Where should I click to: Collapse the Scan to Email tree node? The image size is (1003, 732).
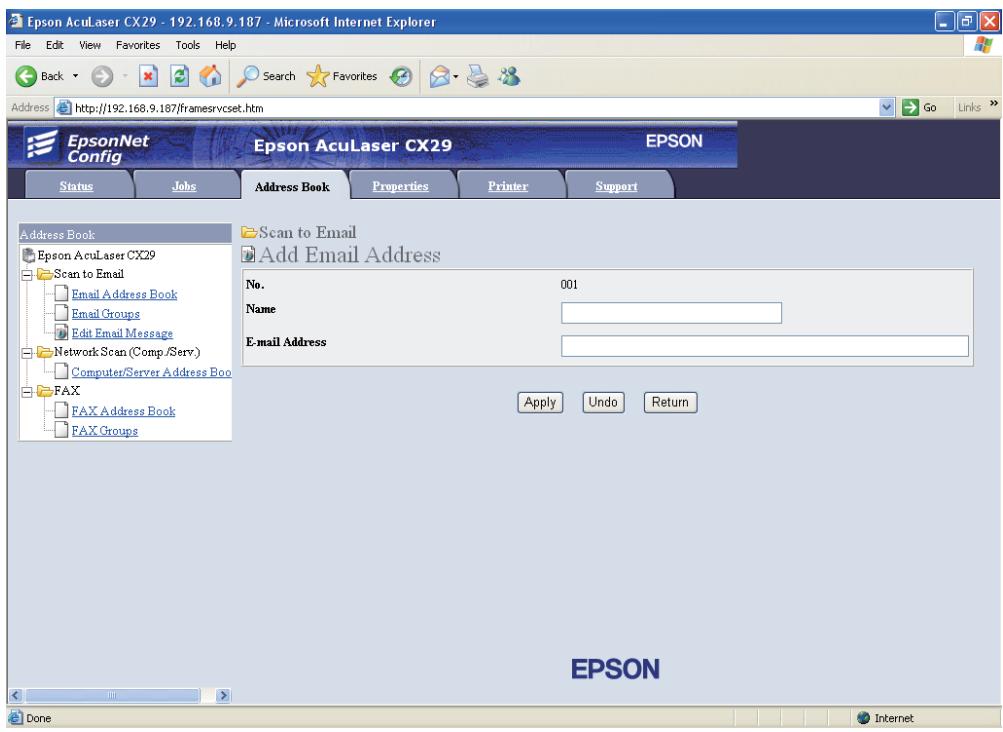point(27,275)
